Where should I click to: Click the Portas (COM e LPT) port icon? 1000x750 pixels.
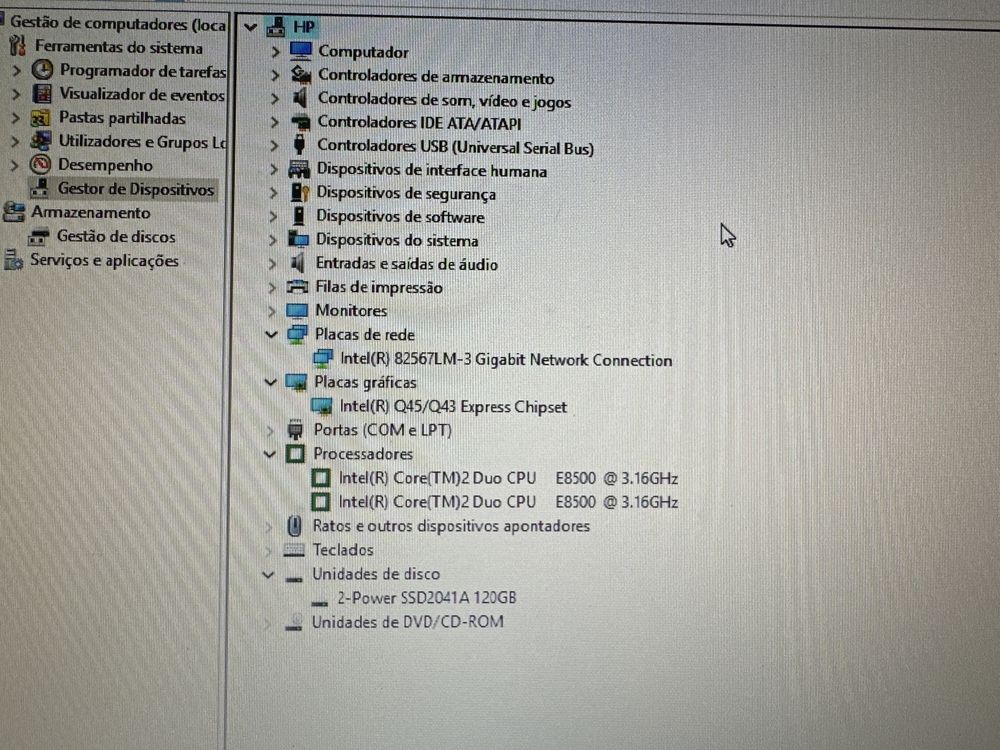295,430
